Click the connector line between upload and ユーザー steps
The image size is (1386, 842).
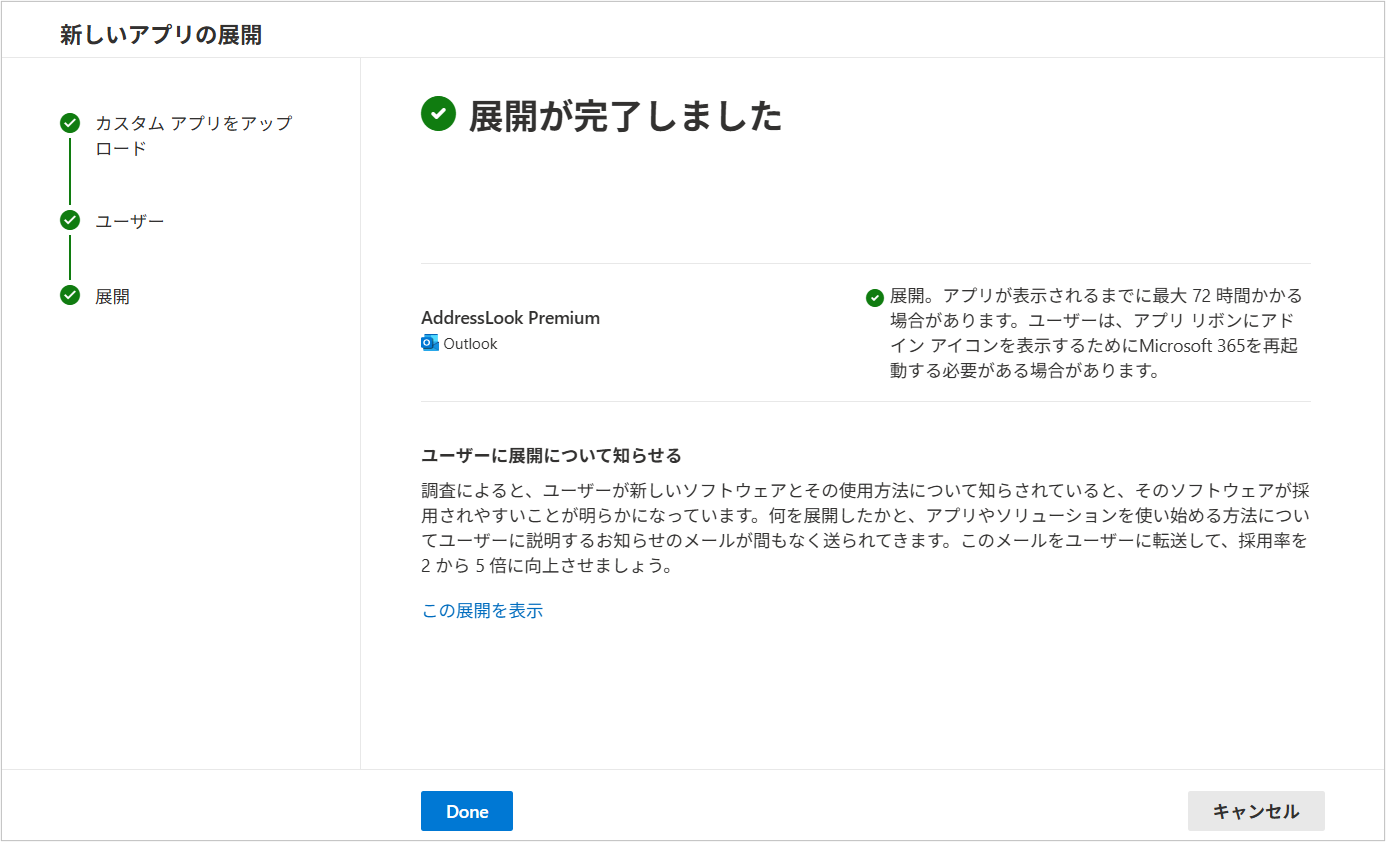click(x=70, y=171)
